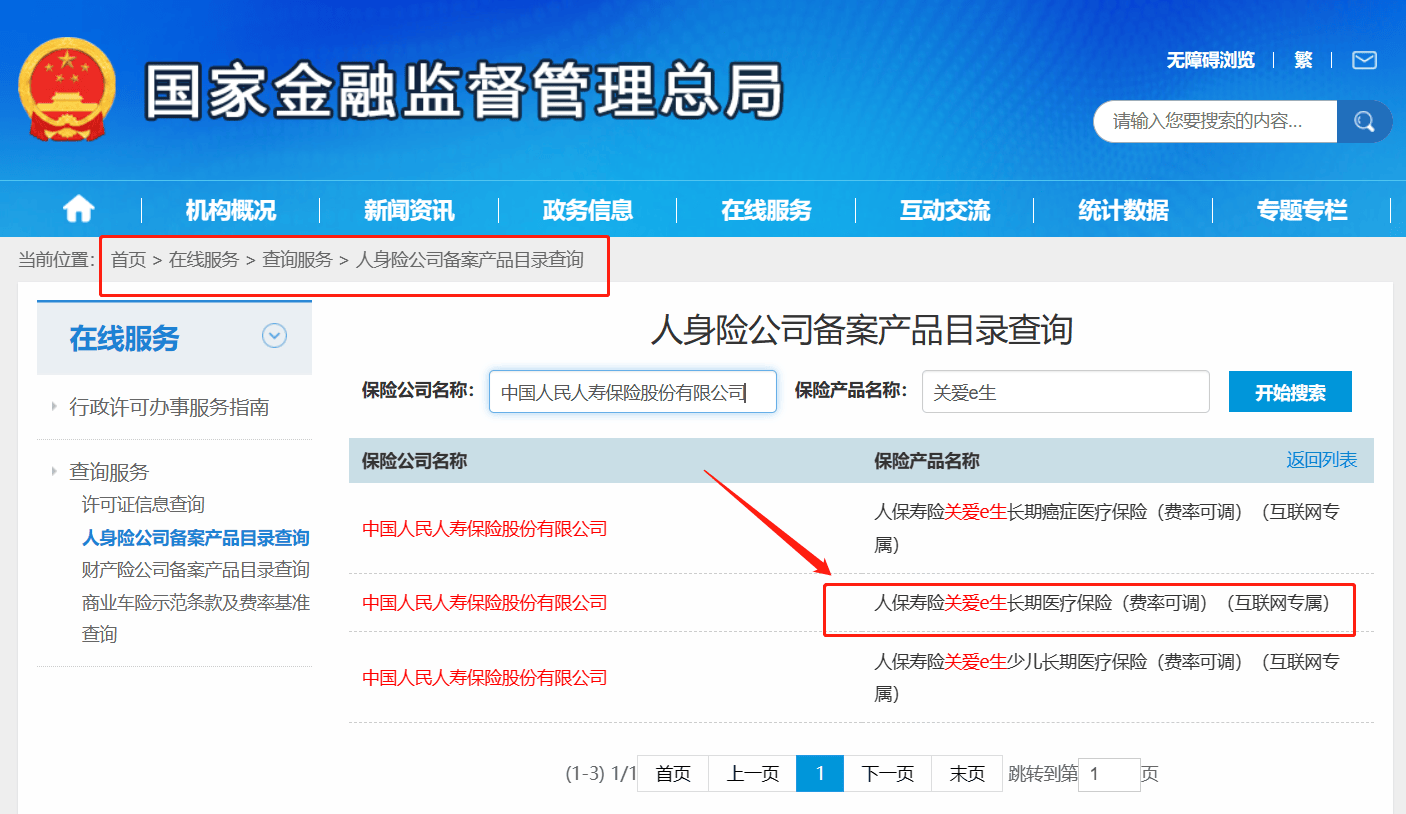Click 返回列表 link
Image resolution: width=1406 pixels, height=814 pixels.
click(x=1322, y=460)
